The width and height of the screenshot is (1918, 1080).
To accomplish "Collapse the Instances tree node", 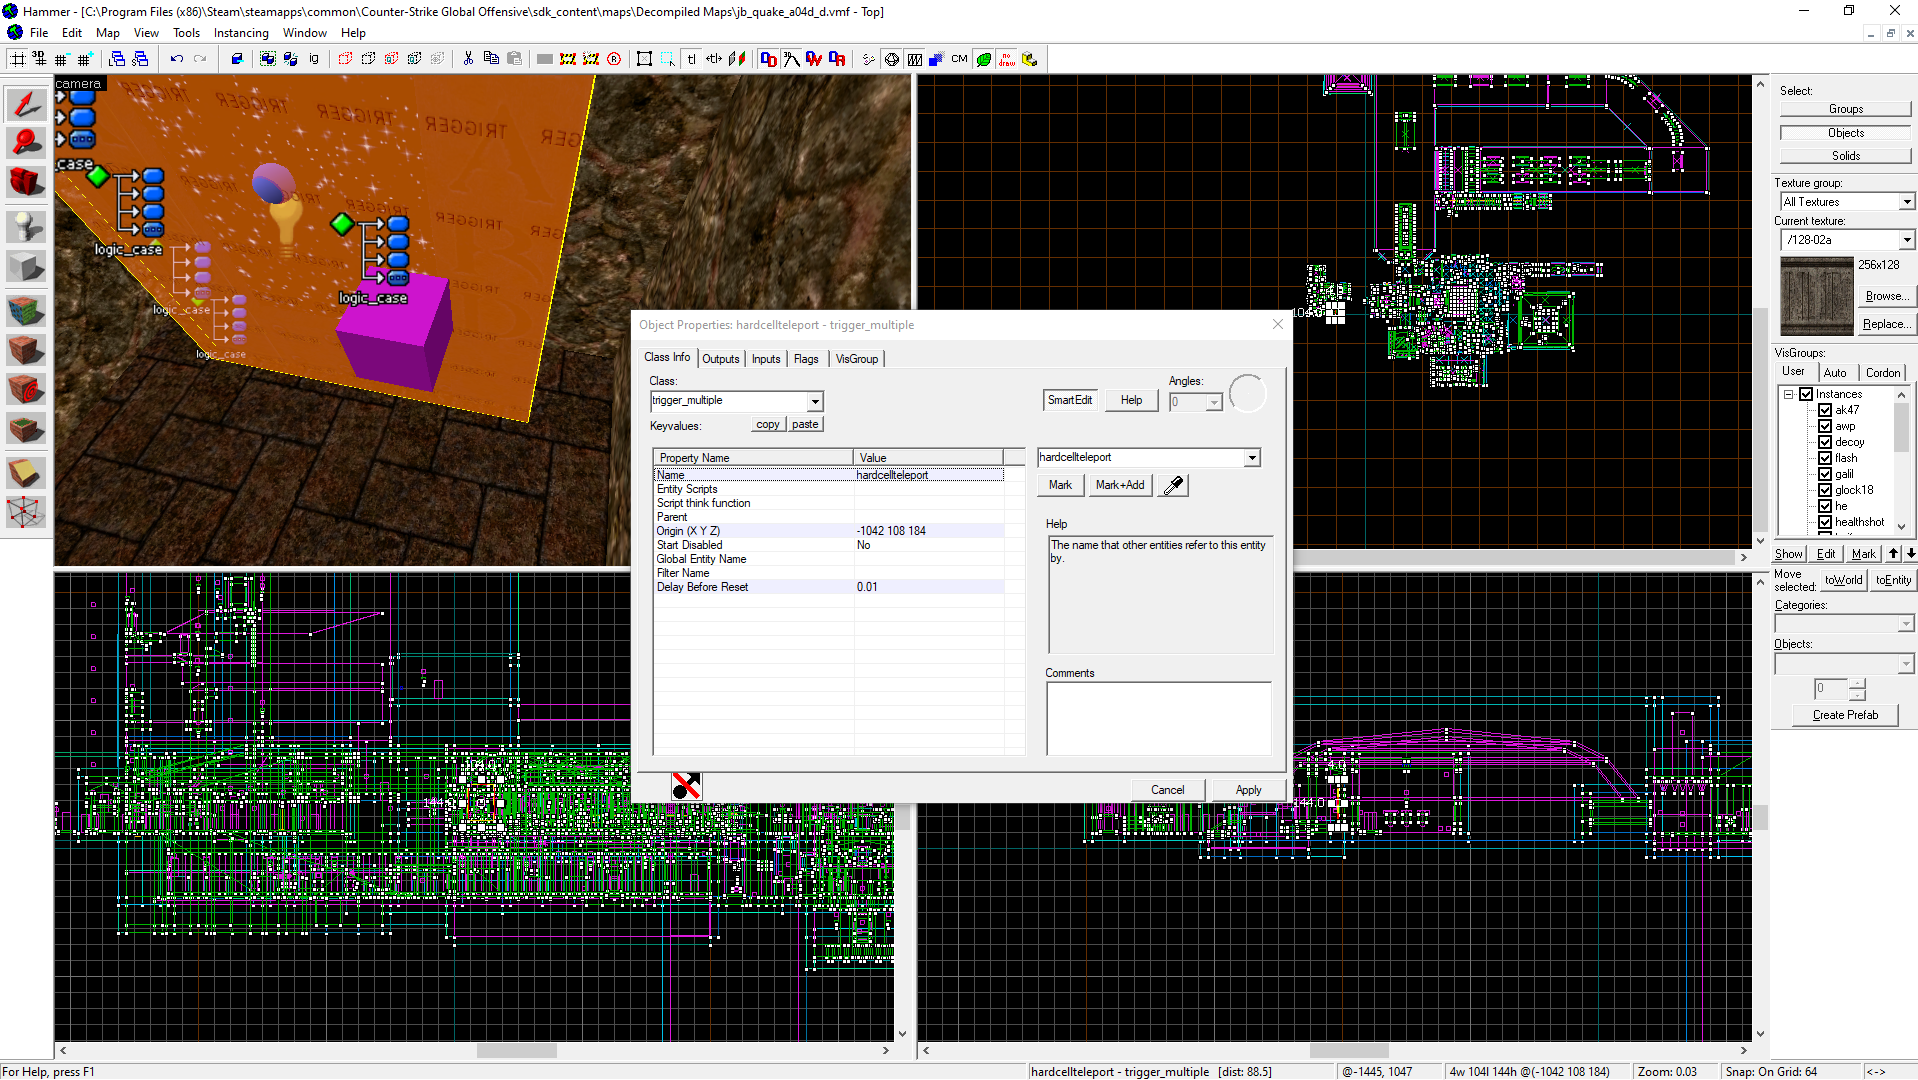I will coord(1788,394).
